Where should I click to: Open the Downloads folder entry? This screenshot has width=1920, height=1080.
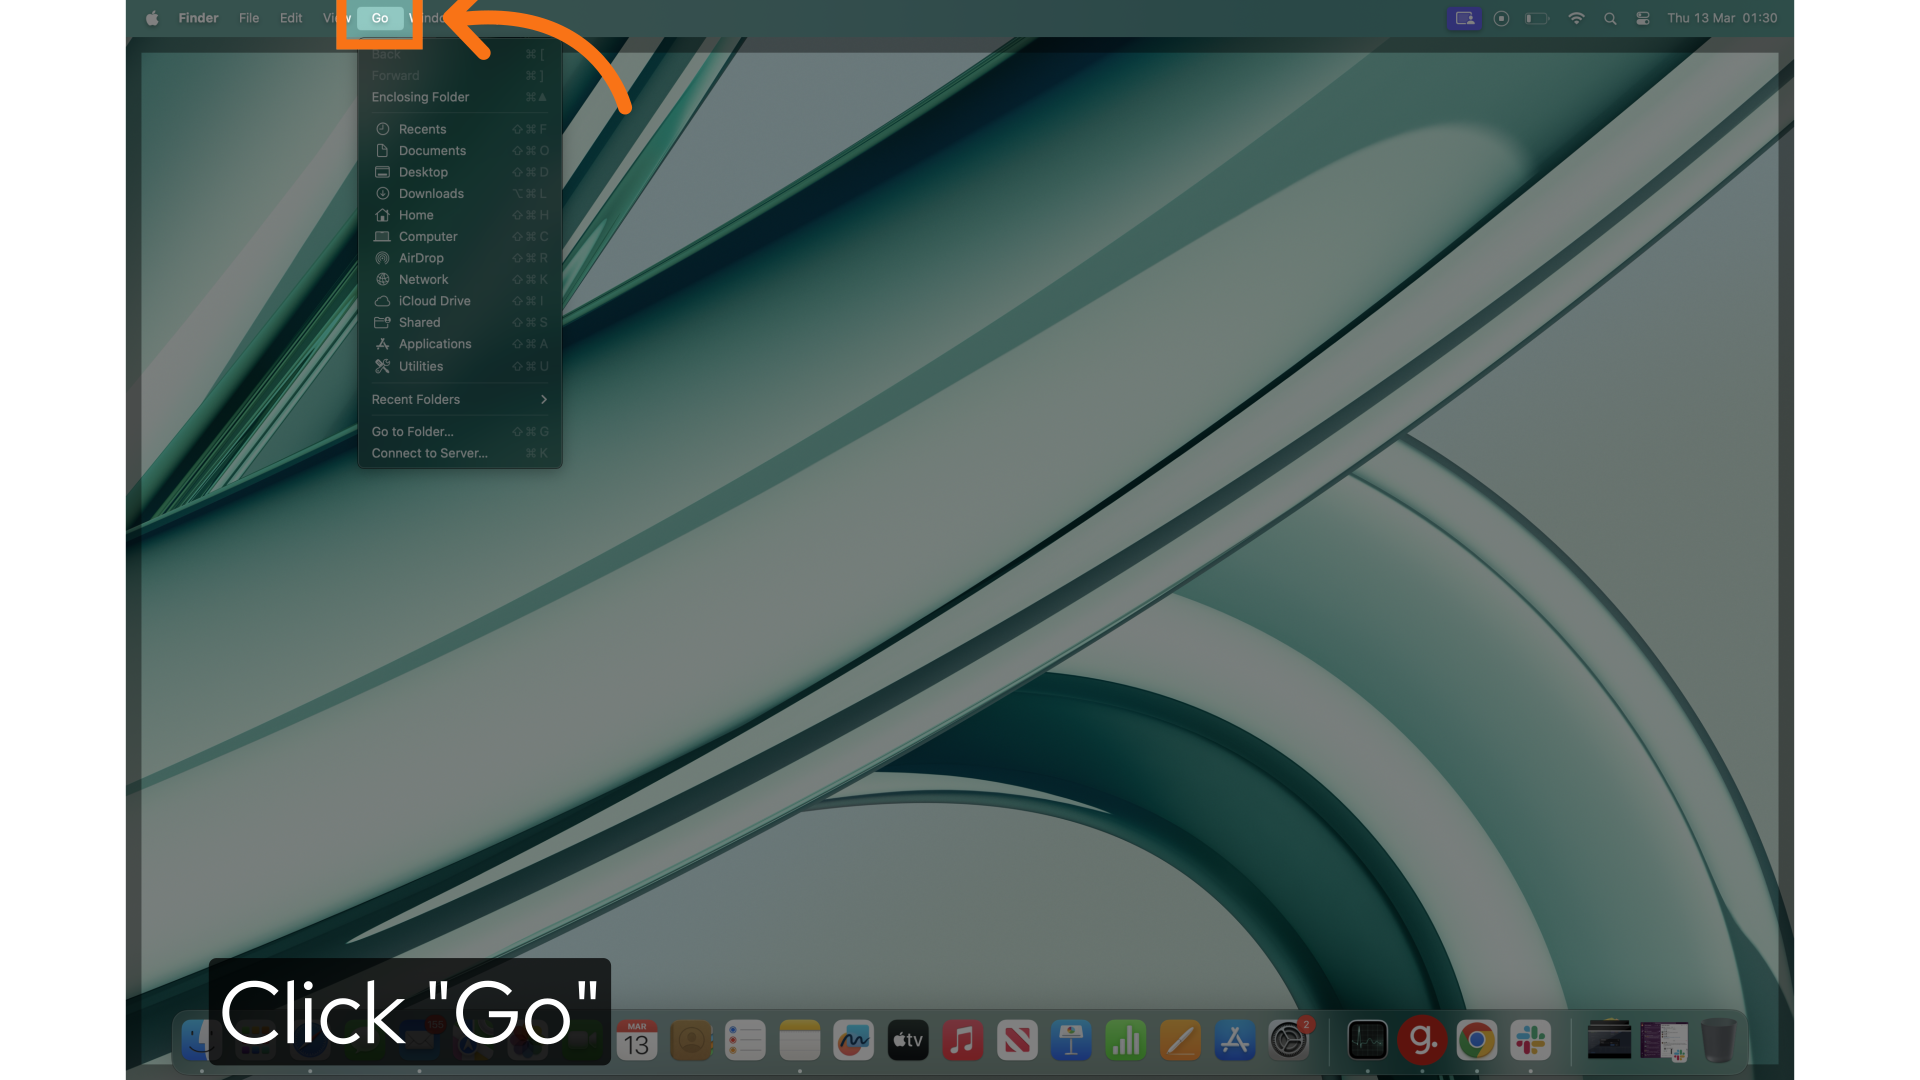pos(430,194)
